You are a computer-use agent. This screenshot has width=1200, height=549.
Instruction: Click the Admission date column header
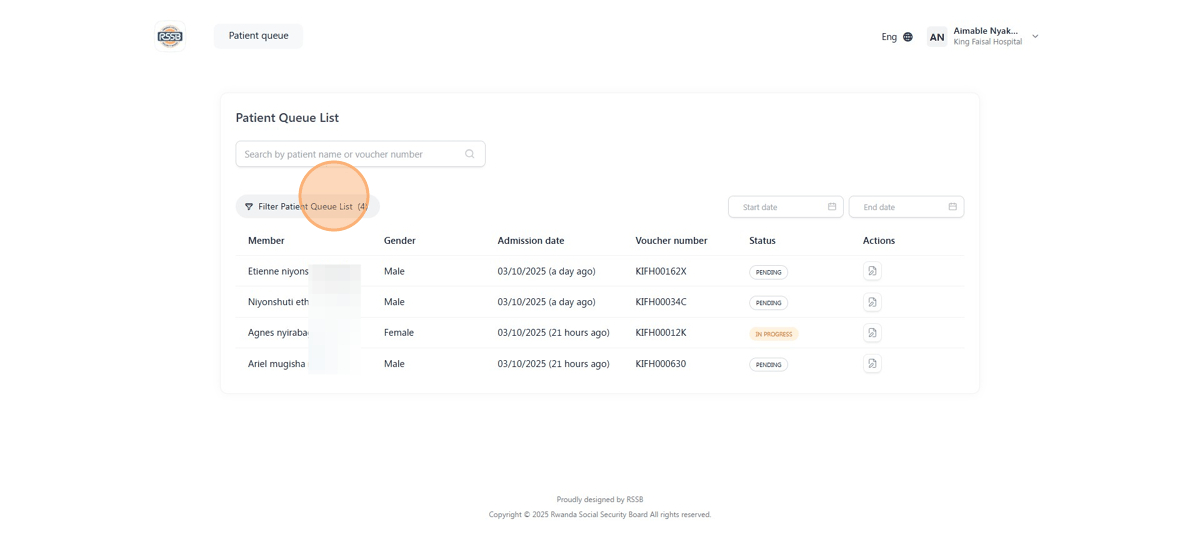(531, 241)
